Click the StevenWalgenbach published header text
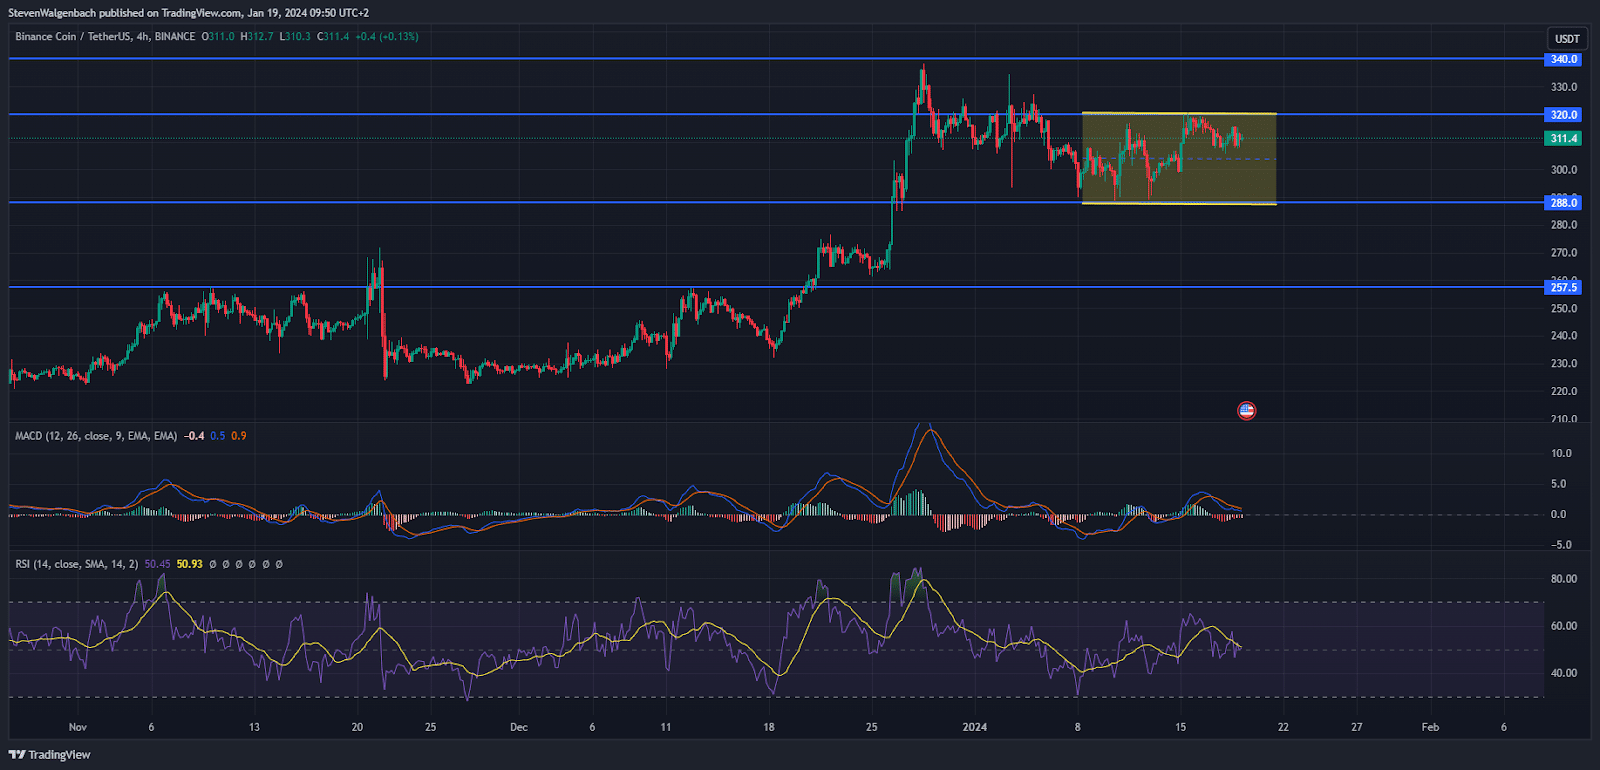Viewport: 1600px width, 770px height. (188, 13)
